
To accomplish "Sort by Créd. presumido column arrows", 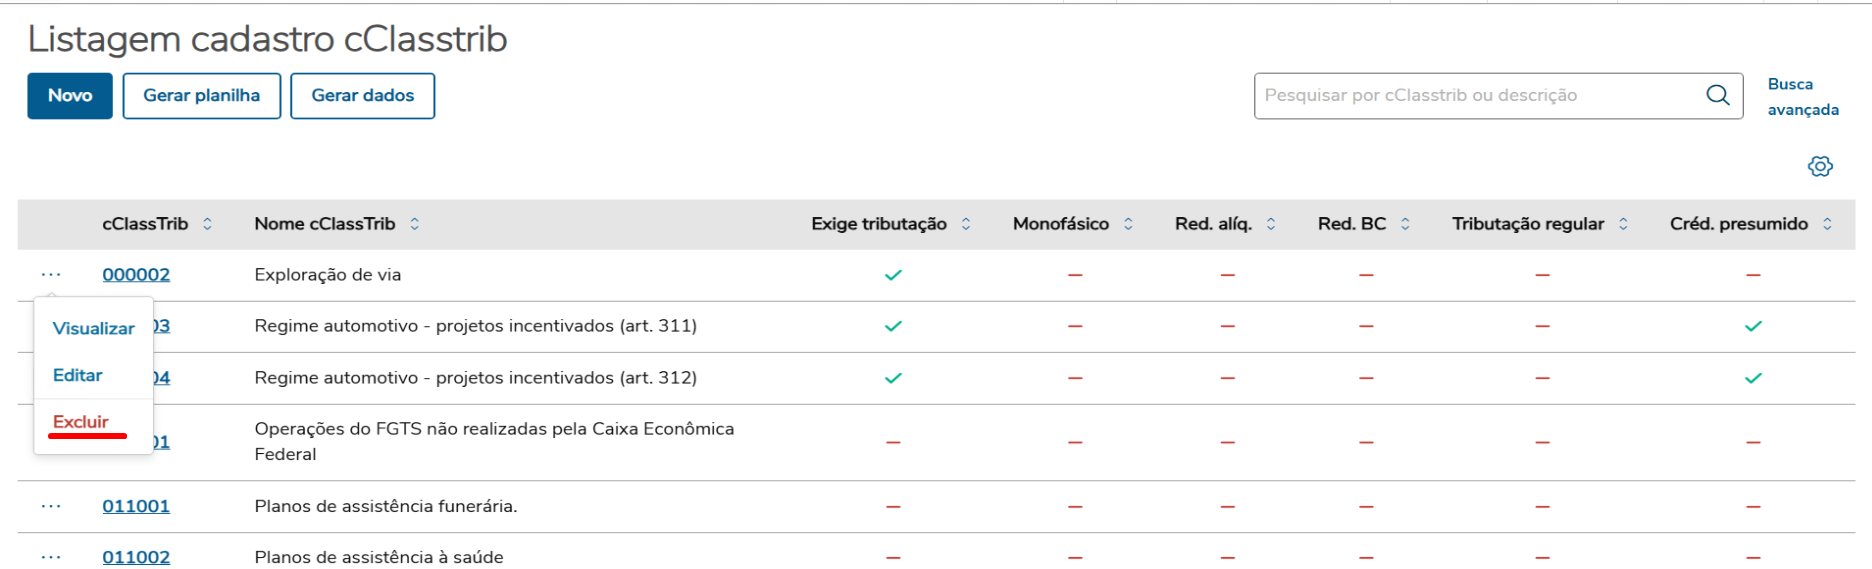I will pos(1827,224).
